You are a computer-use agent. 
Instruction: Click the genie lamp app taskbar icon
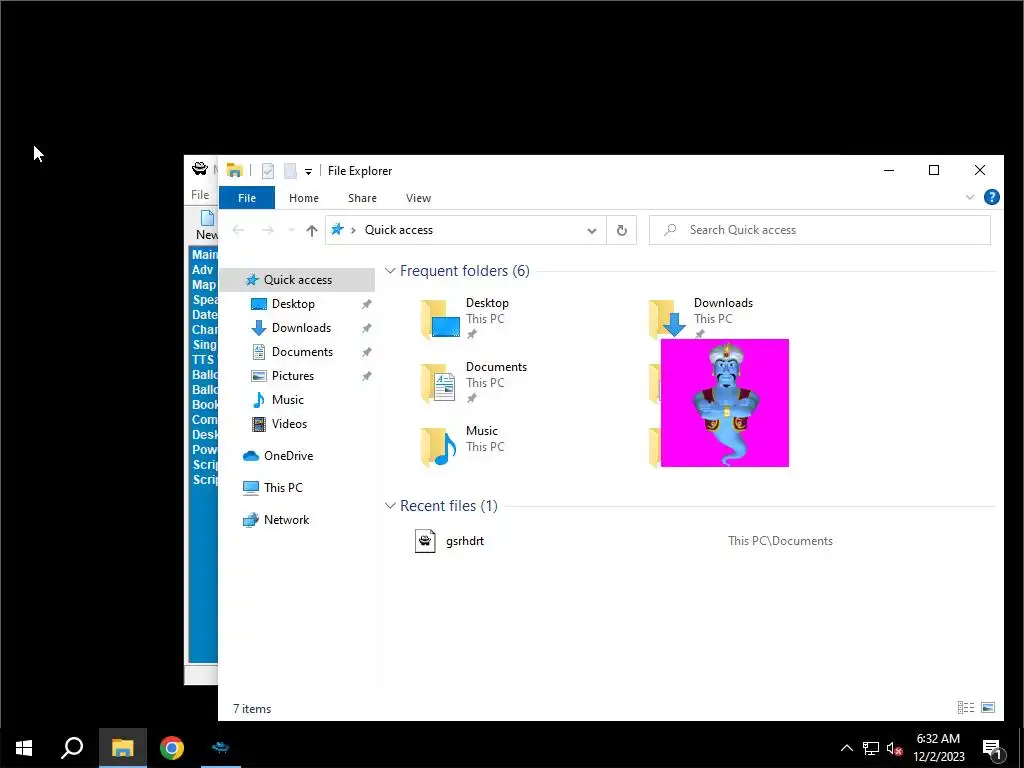pyautogui.click(x=221, y=748)
